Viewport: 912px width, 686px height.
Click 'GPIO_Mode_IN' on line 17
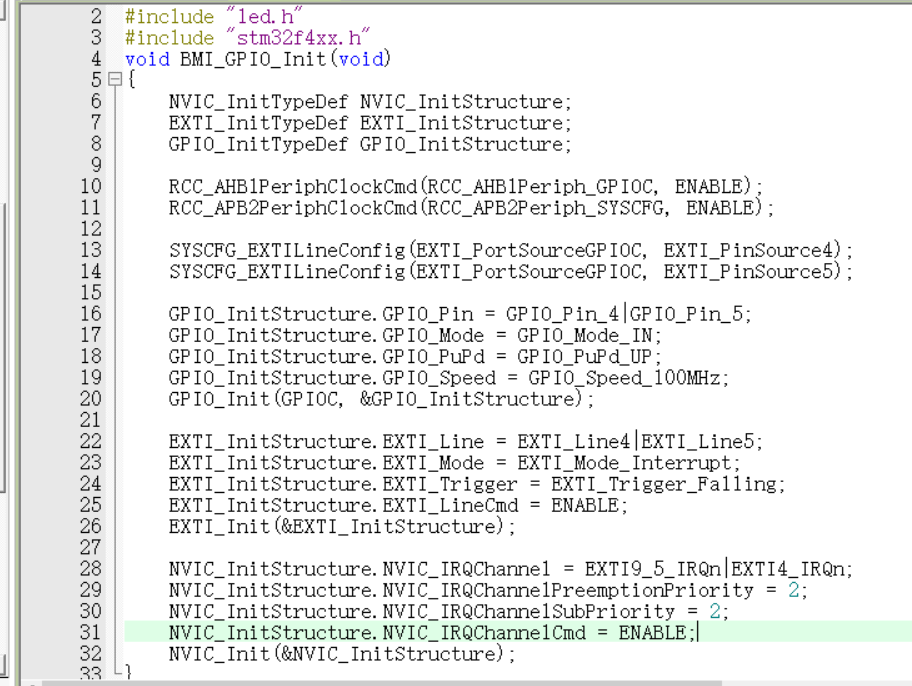point(585,336)
